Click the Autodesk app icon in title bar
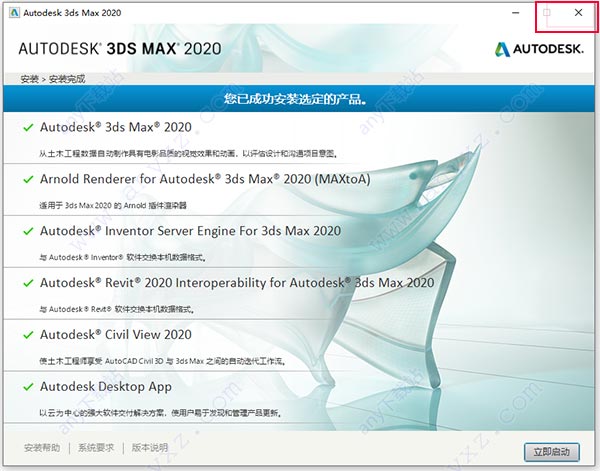The image size is (600, 471). (x=14, y=13)
